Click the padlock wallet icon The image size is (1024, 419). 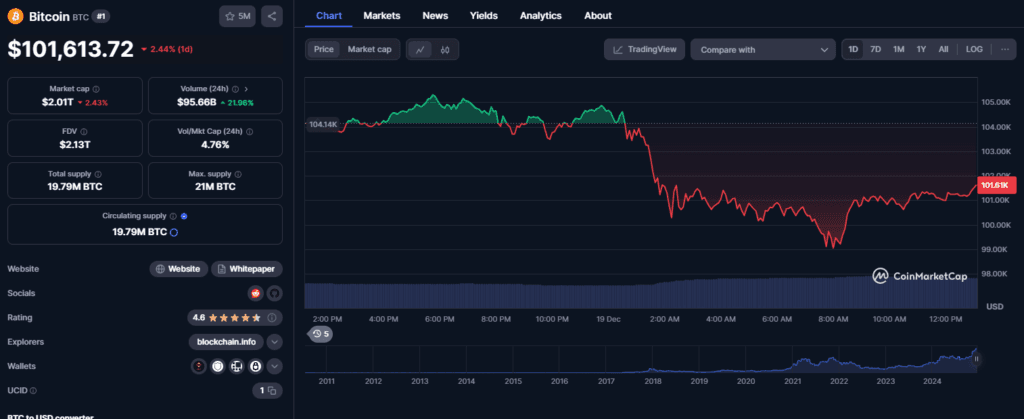coord(255,367)
